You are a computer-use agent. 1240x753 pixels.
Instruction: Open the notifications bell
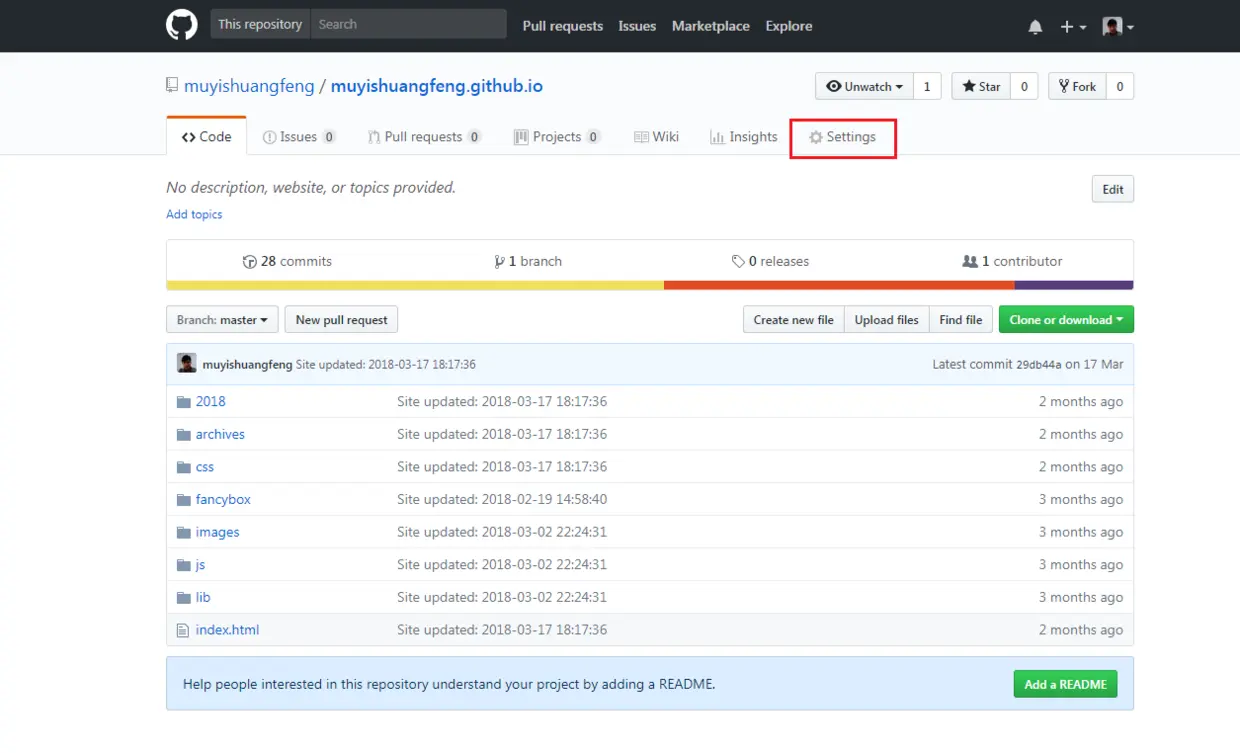pyautogui.click(x=1035, y=27)
